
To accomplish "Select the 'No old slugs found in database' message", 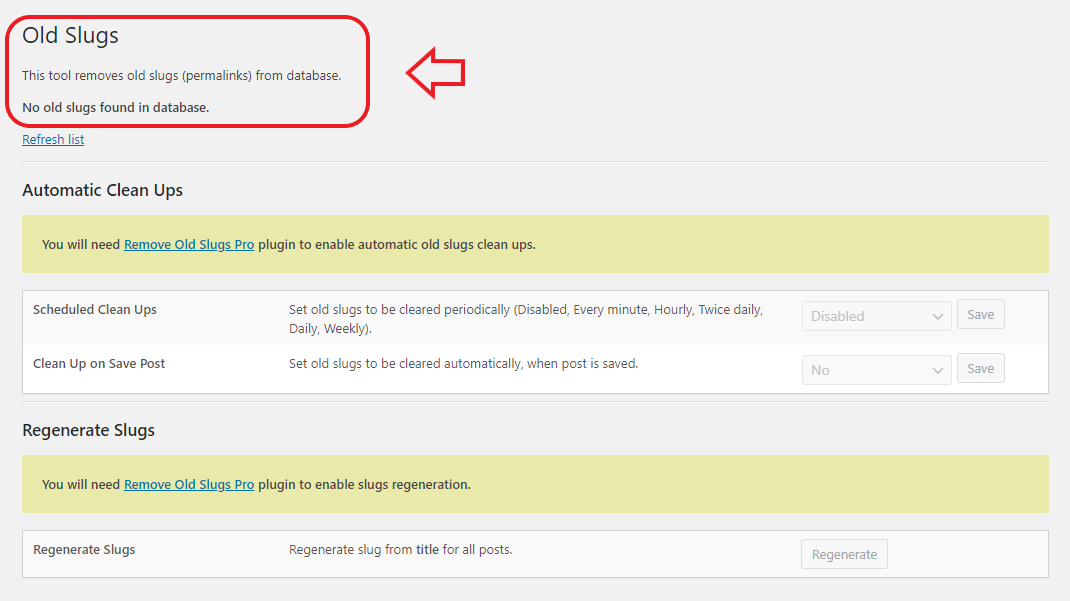I will click(x=115, y=107).
